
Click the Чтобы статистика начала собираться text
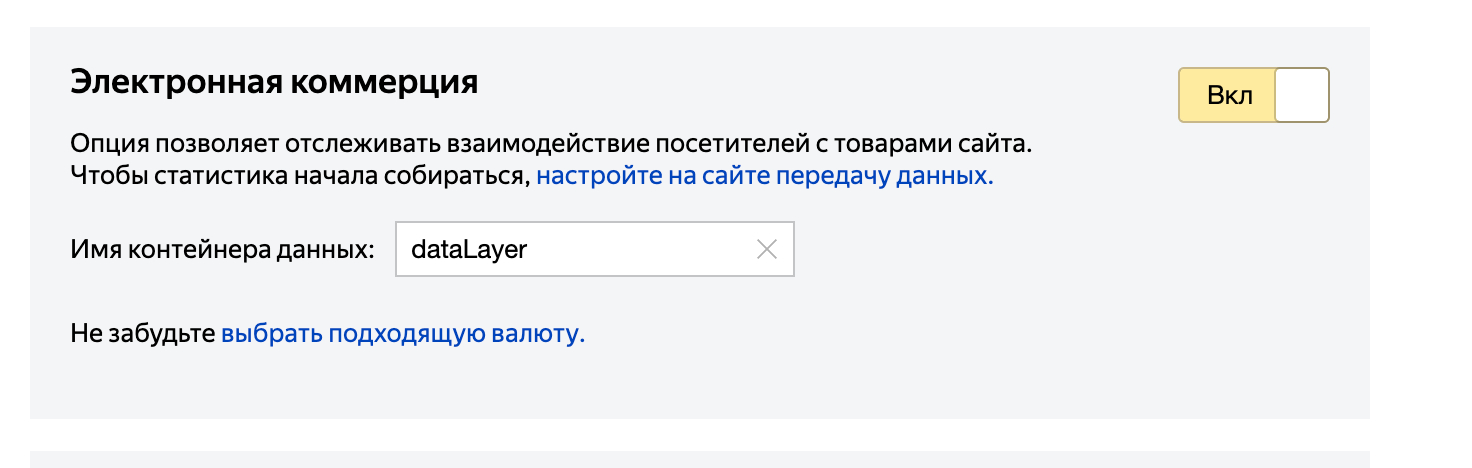tap(300, 177)
